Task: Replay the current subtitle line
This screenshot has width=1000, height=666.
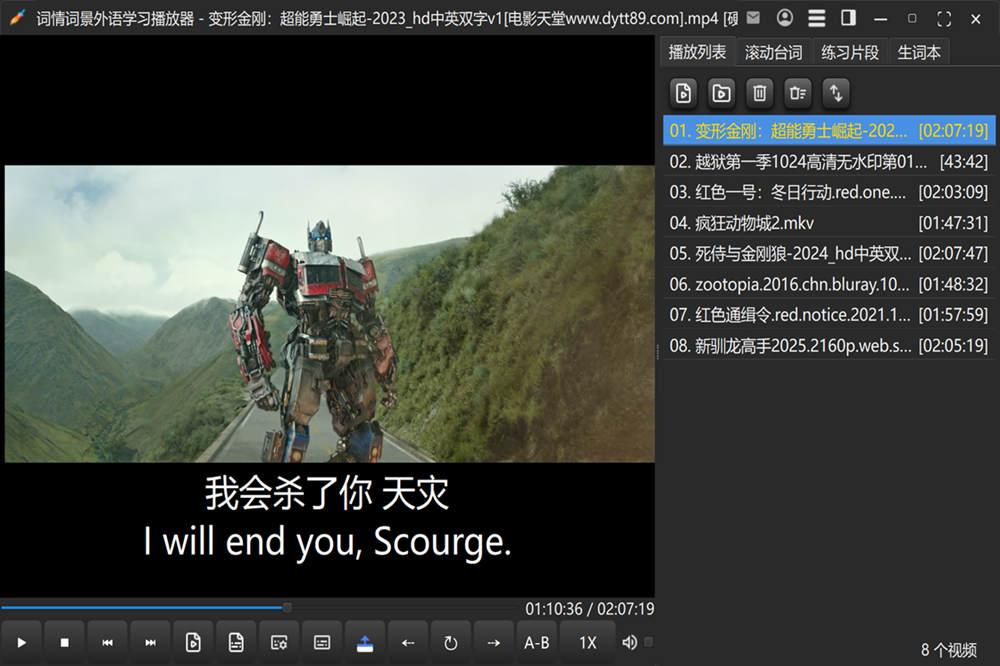Action: 450,642
